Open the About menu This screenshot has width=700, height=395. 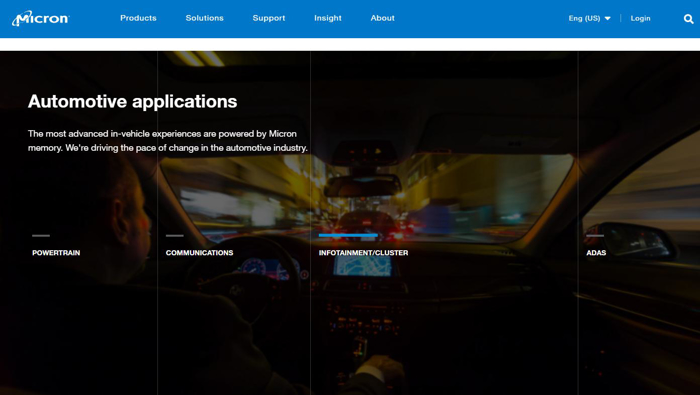[383, 18]
